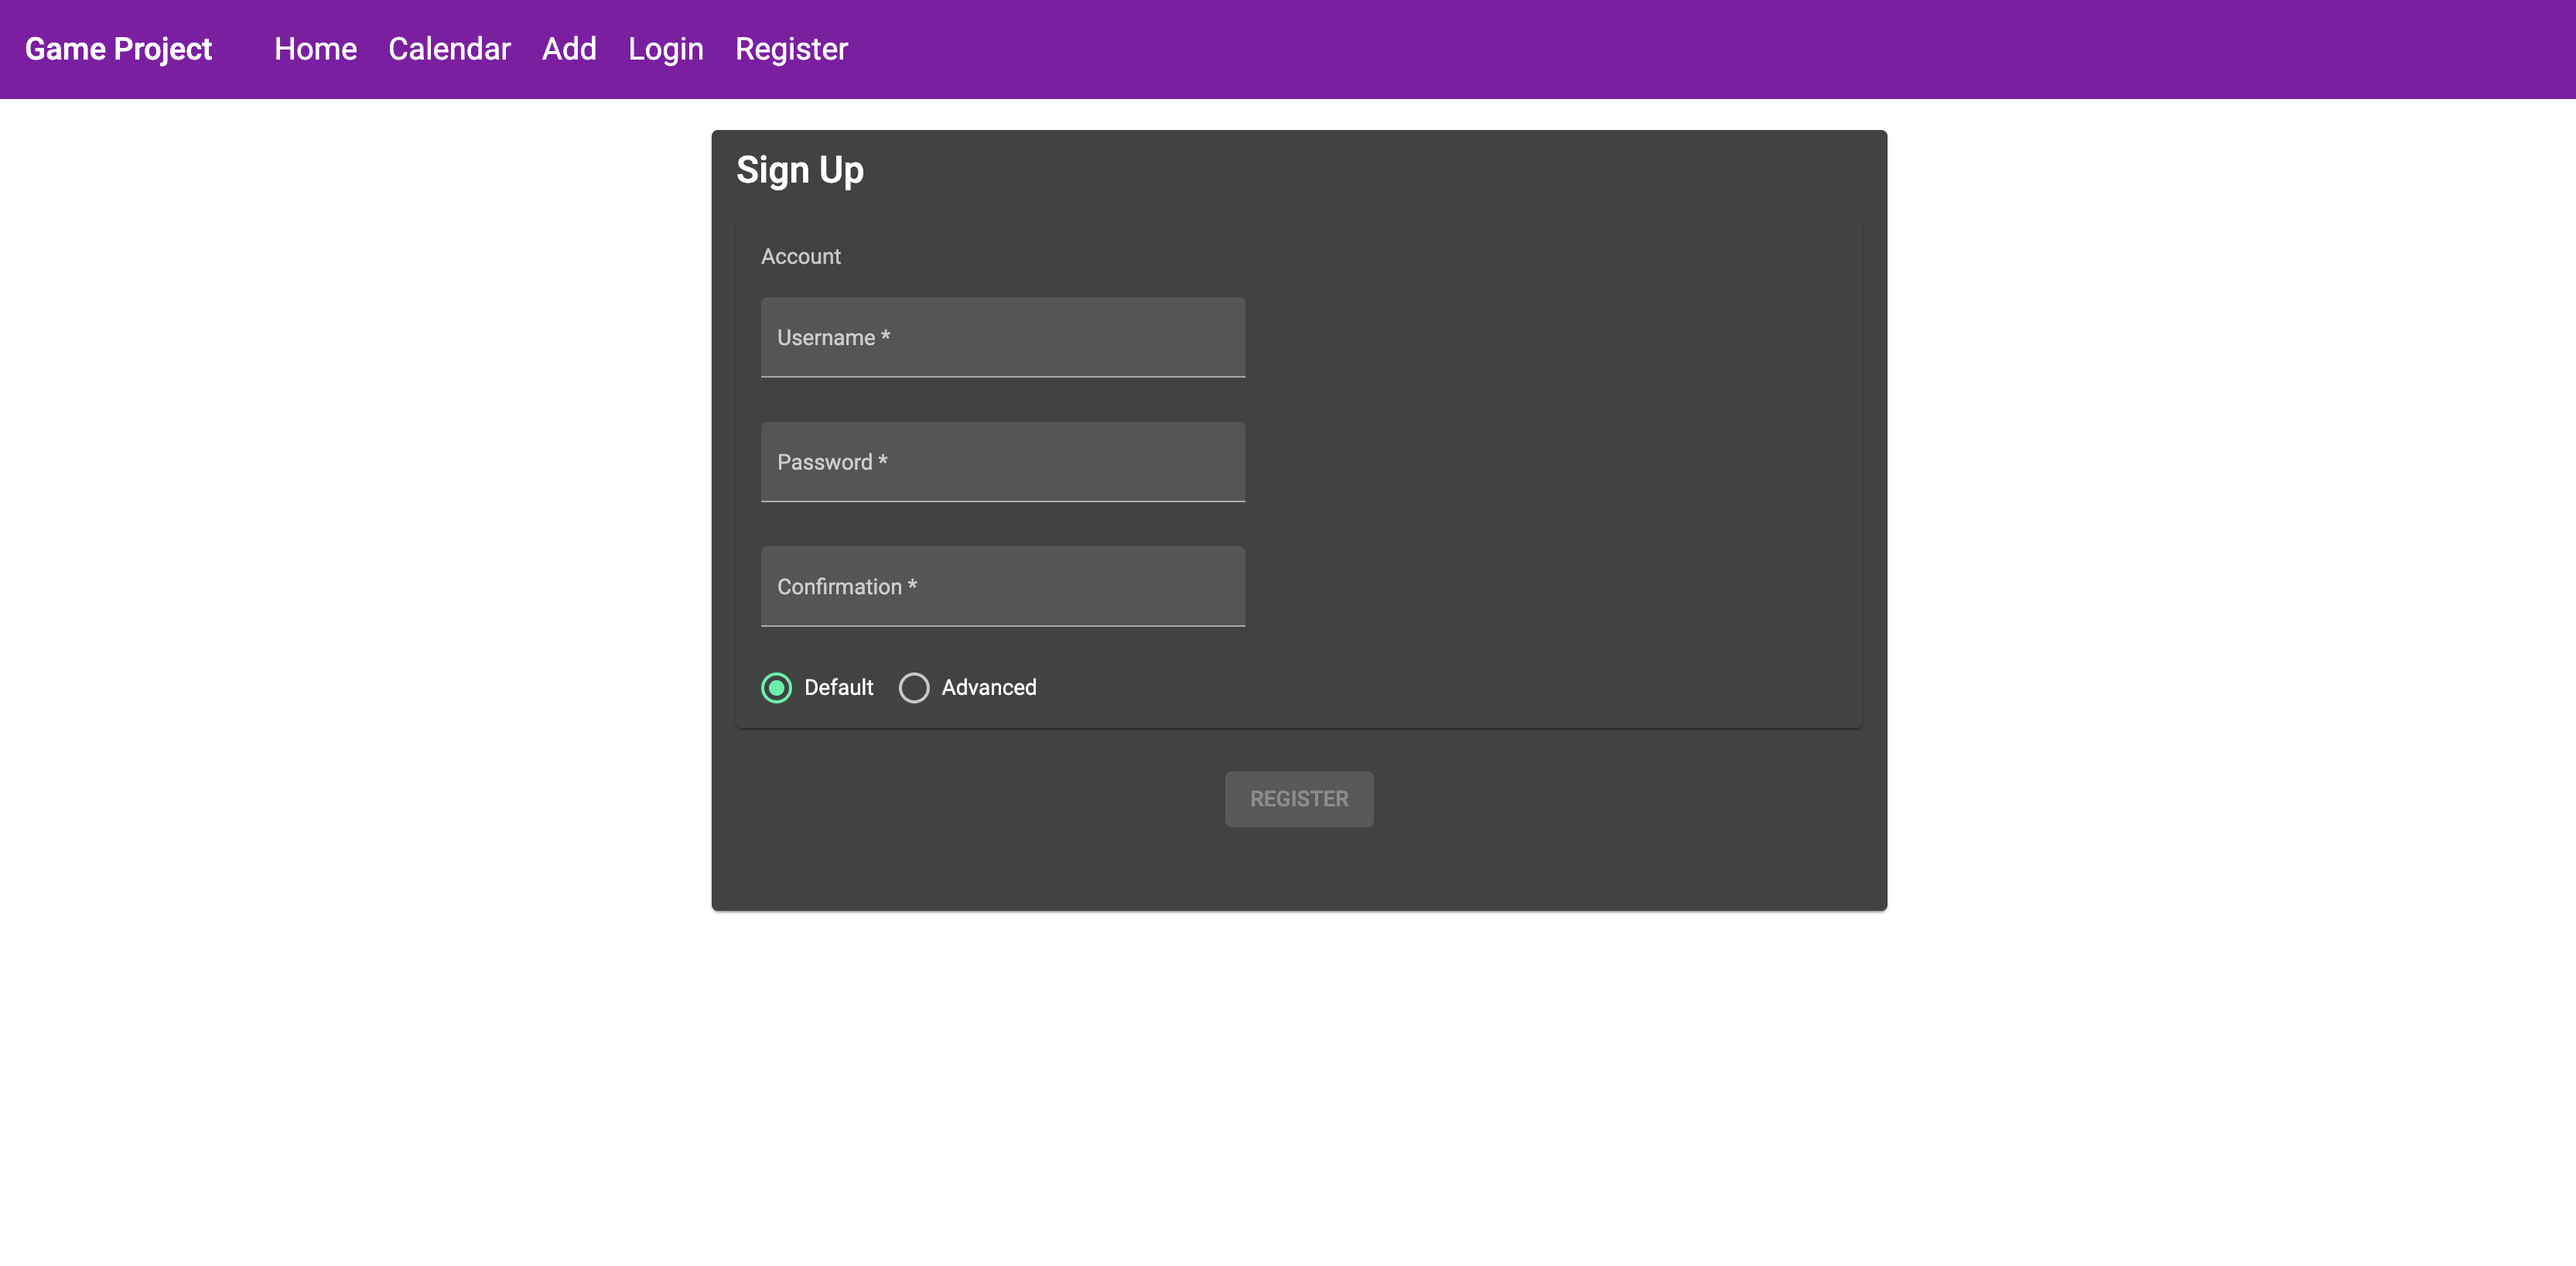Select the Default radio button circle
This screenshot has width=2576, height=1266.
coord(776,688)
